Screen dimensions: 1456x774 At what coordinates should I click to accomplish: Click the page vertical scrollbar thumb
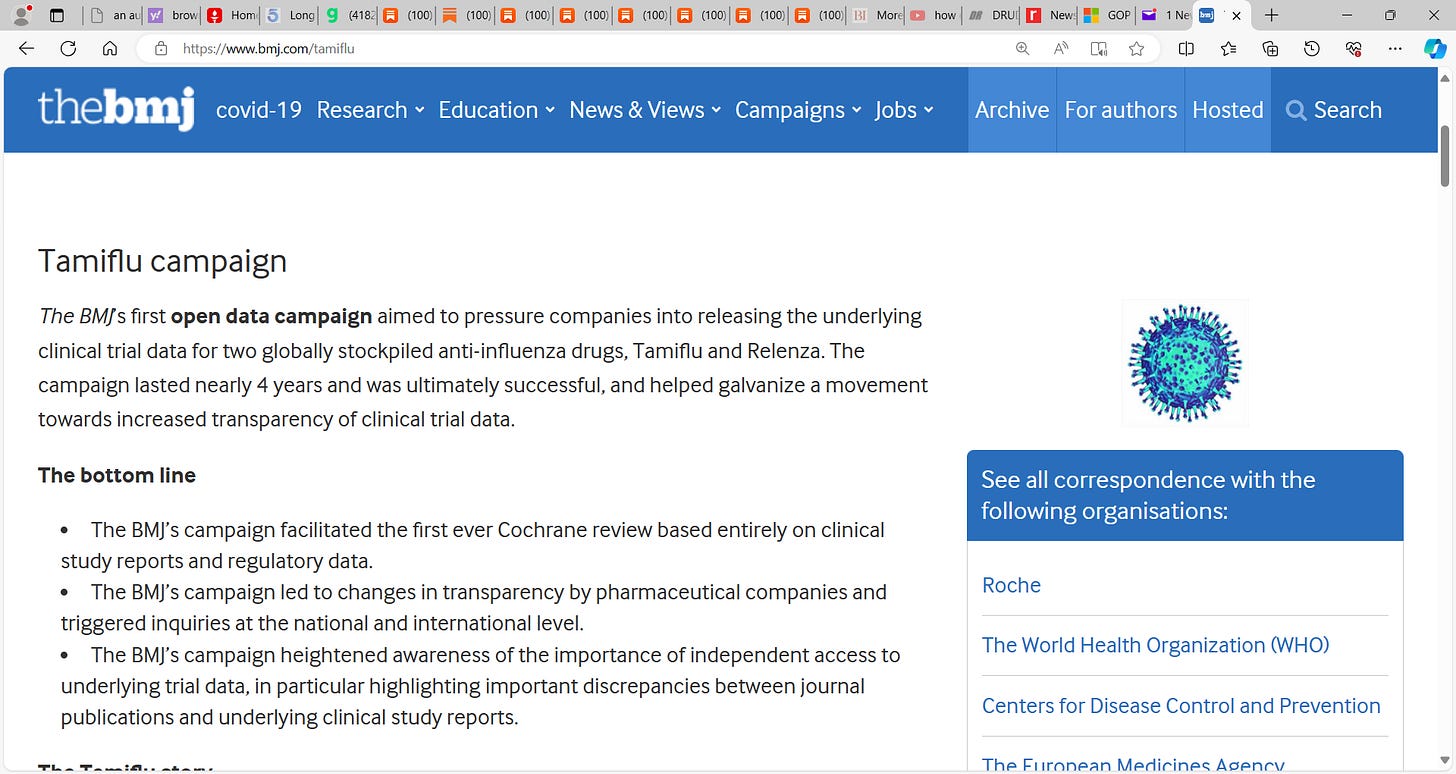coord(1445,155)
